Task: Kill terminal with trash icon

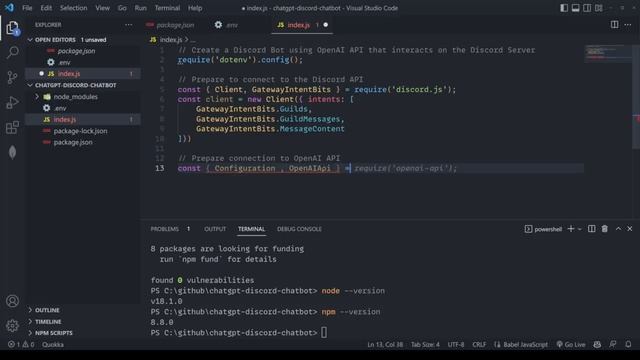Action: click(x=604, y=229)
